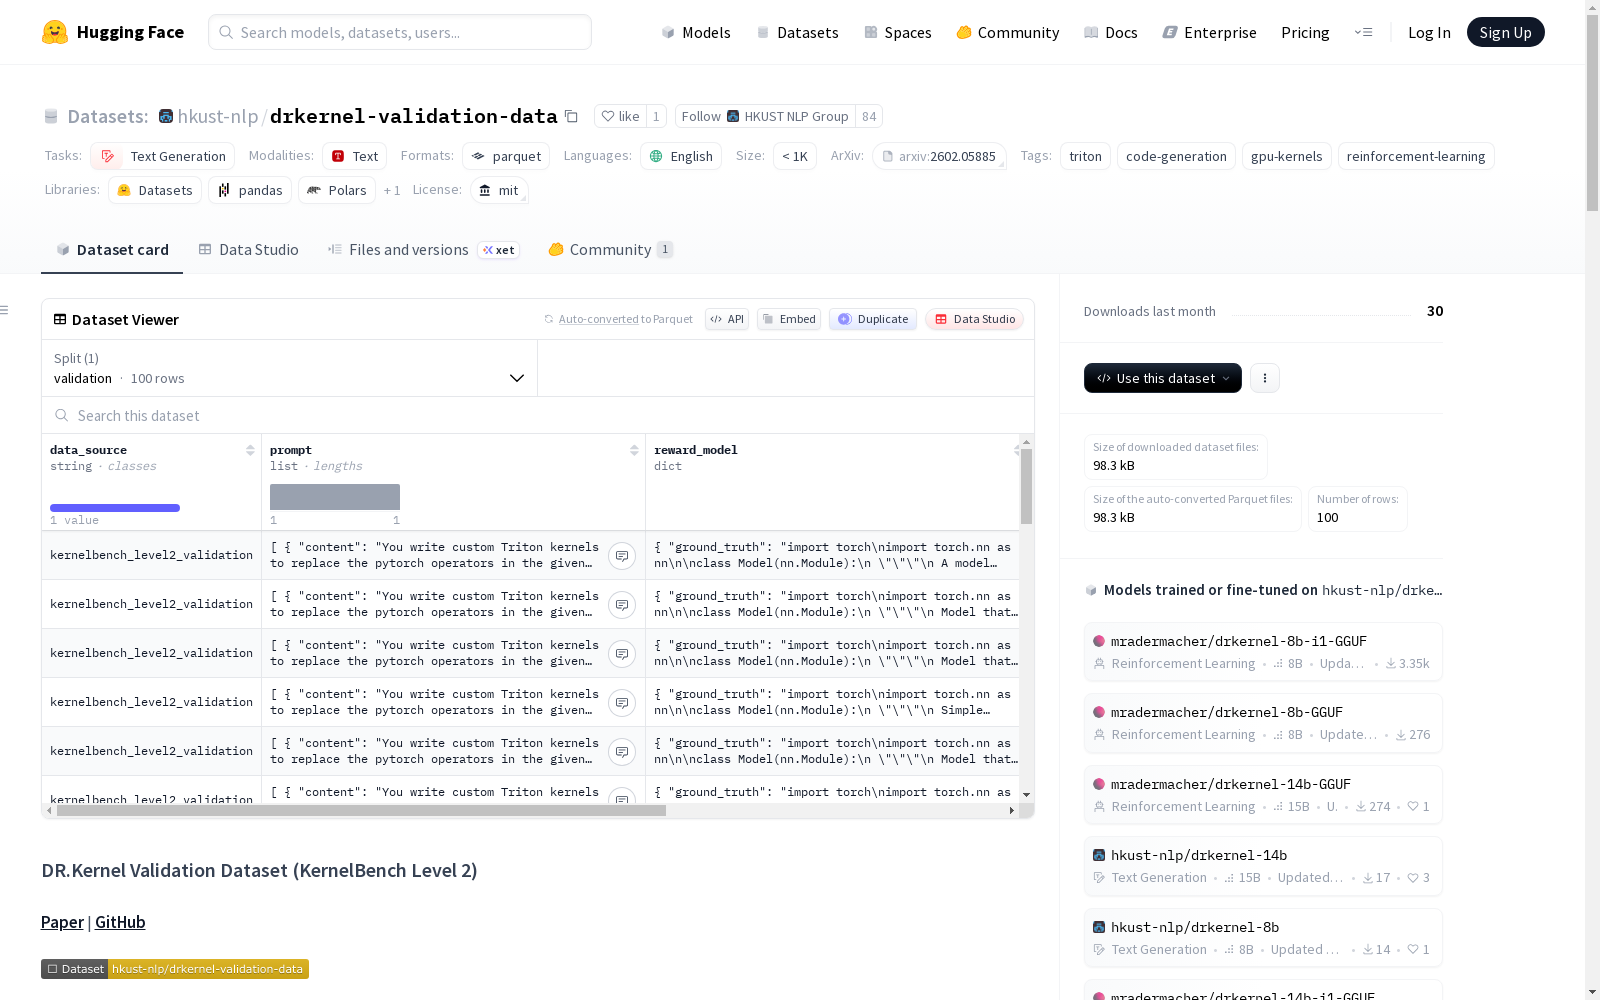Open chat icon for fourth prompt row
Viewport: 1600px width, 1000px height.
(622, 703)
